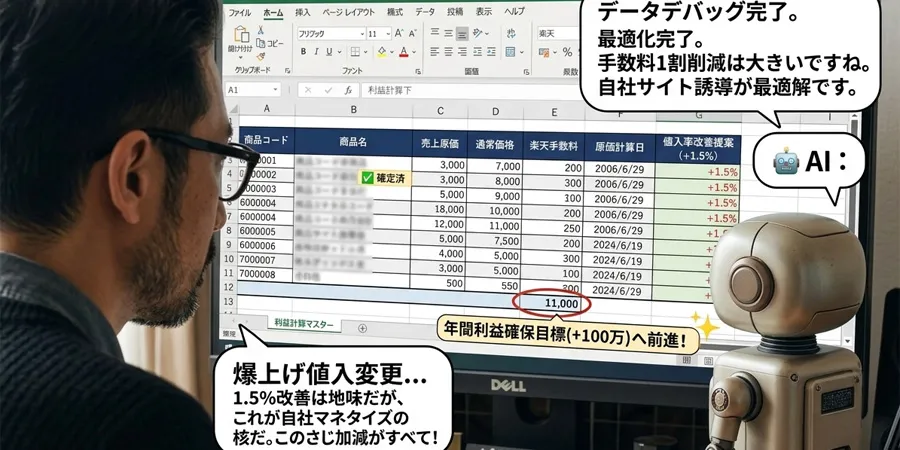
Task: Click the Format Painter brush icon
Action: [x=261, y=56]
